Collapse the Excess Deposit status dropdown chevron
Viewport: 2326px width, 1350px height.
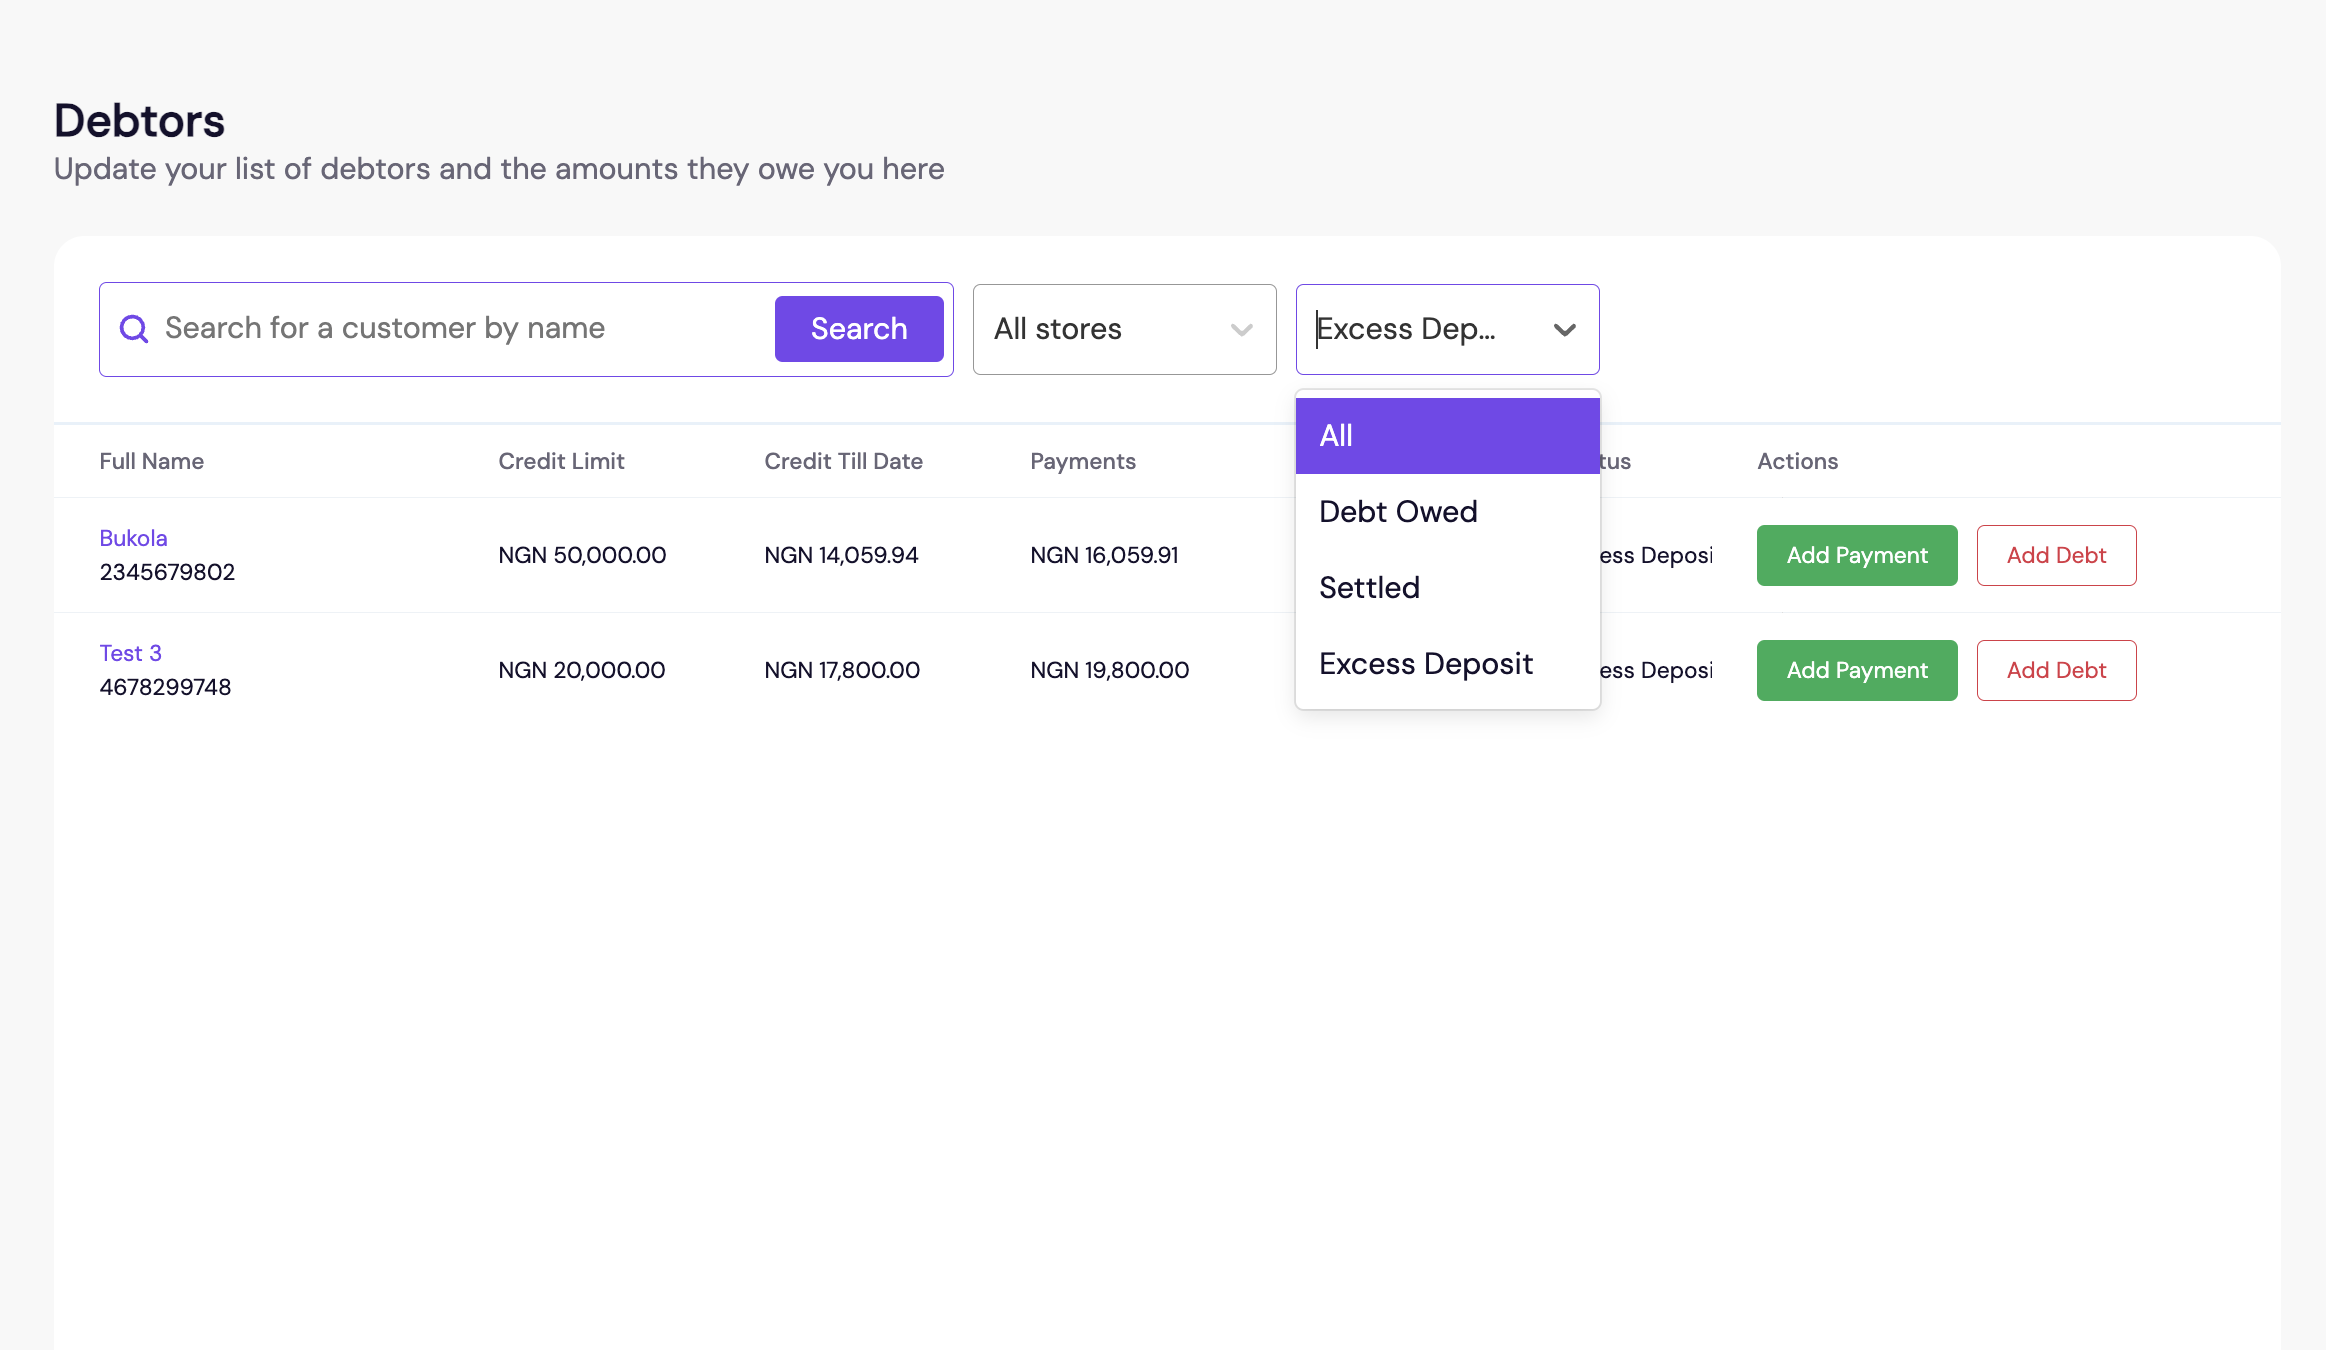pos(1564,330)
